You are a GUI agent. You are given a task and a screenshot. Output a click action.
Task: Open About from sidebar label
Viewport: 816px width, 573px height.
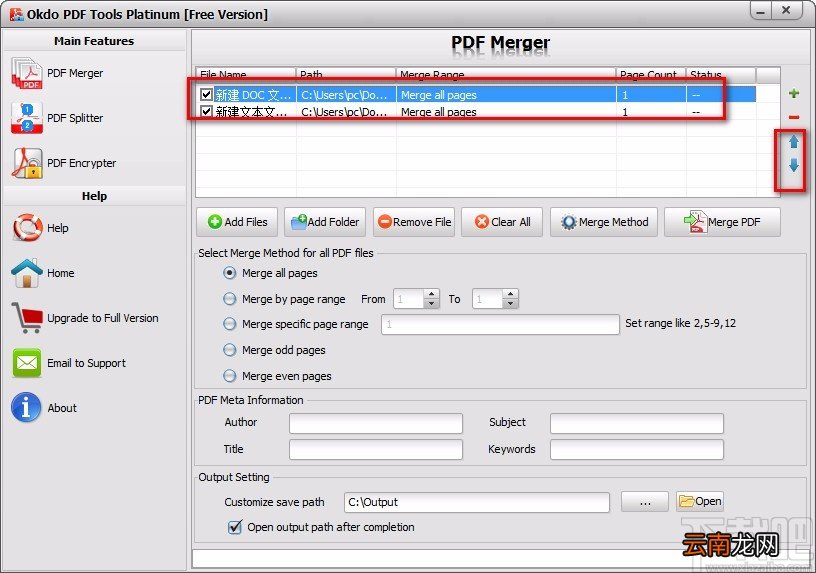coord(62,408)
